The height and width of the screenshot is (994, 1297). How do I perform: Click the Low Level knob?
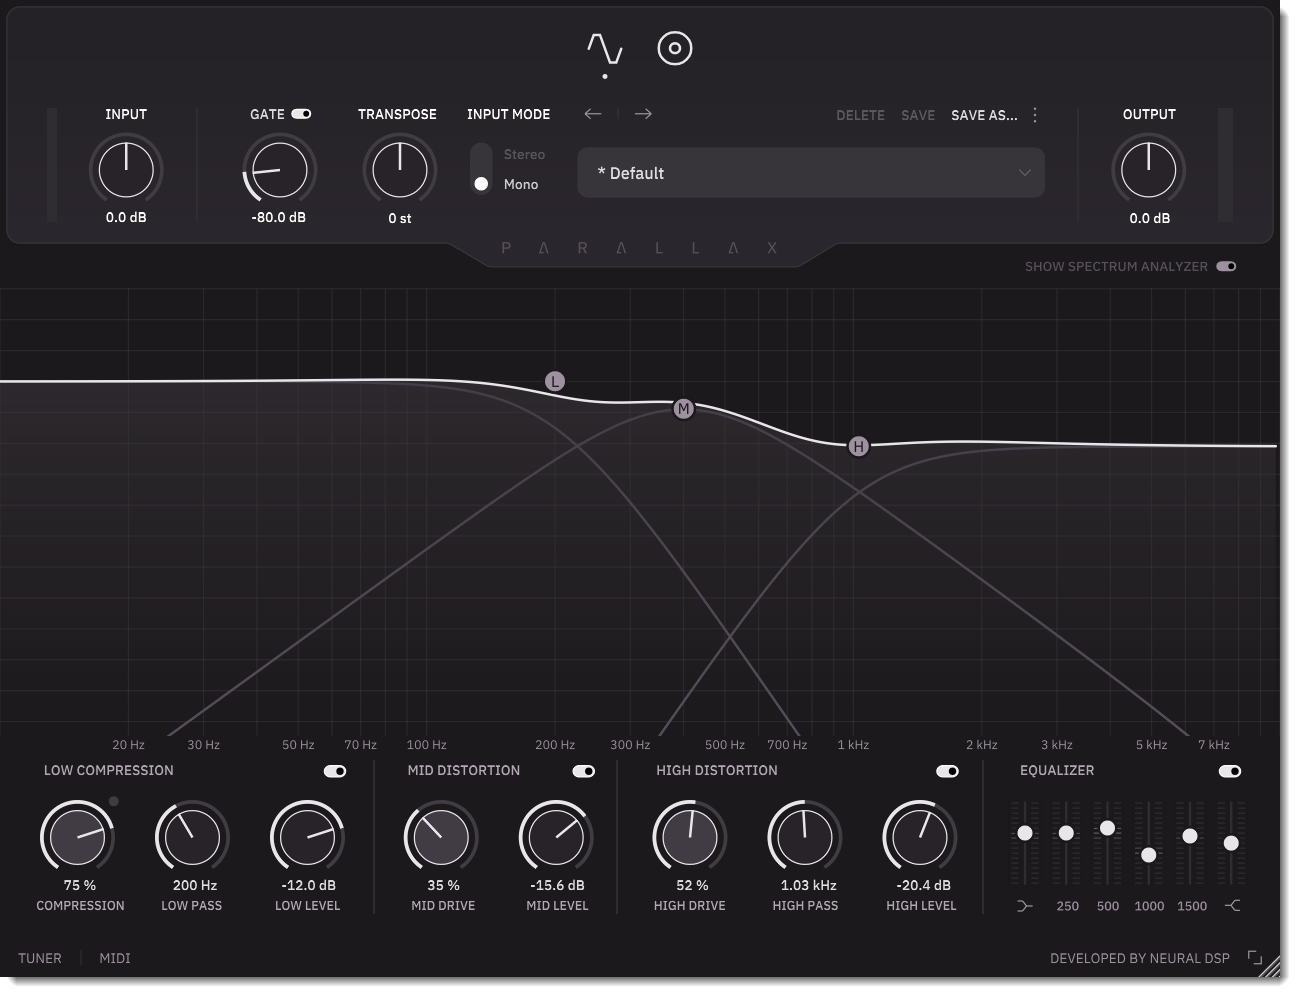tap(308, 837)
